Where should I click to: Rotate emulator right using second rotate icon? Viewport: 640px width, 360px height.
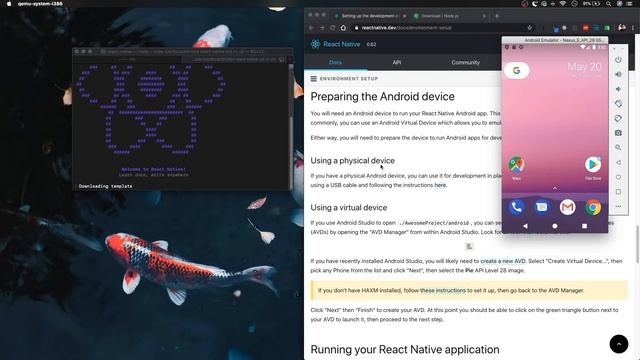(618, 118)
